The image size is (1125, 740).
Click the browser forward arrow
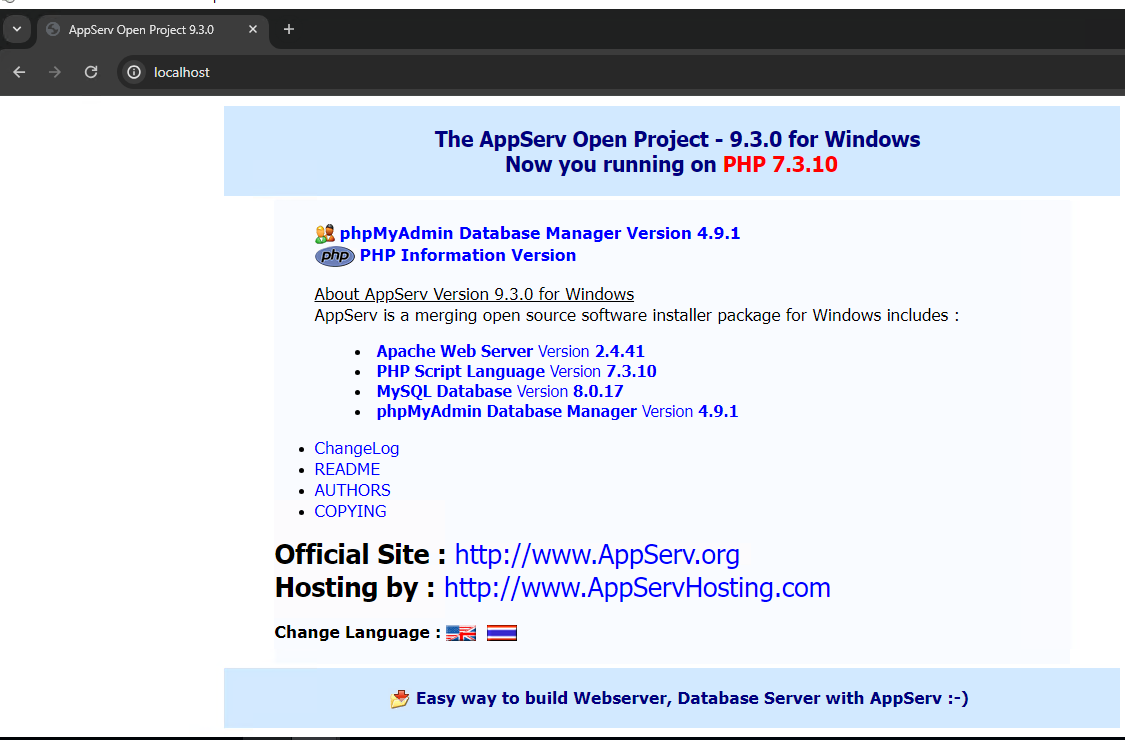tap(55, 72)
